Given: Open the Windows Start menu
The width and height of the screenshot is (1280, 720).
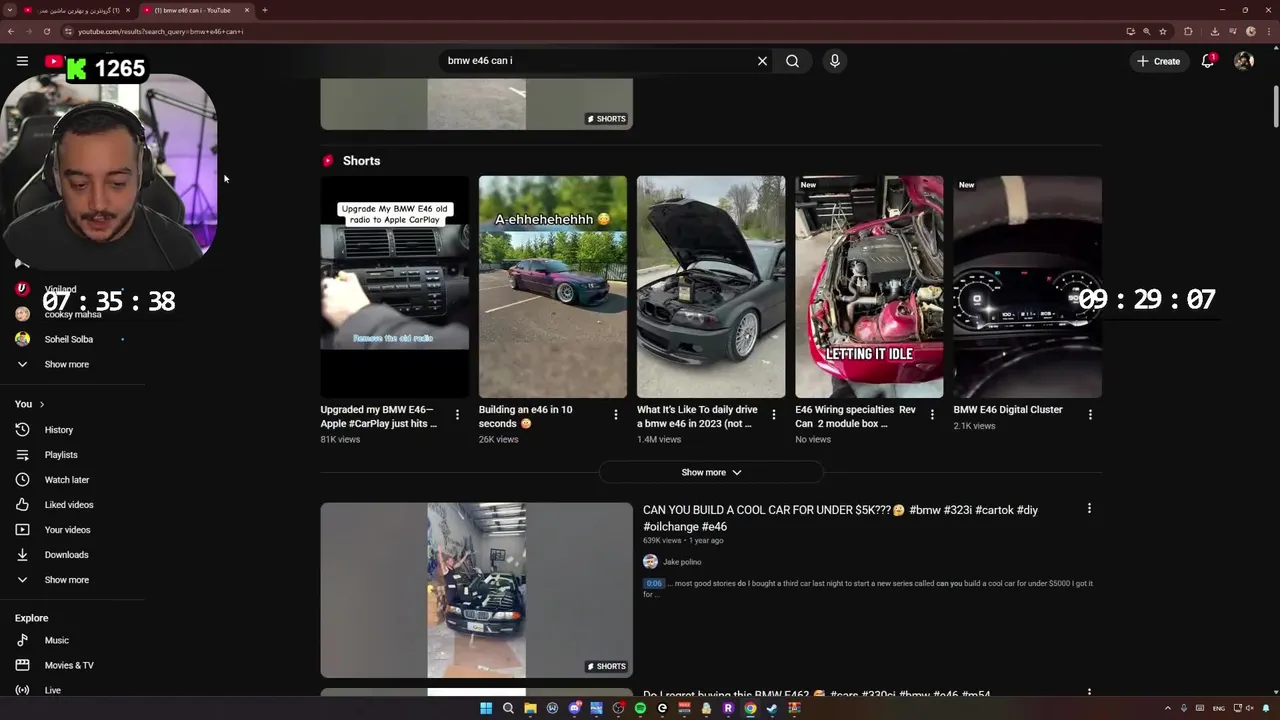Looking at the screenshot, I should coord(486,708).
